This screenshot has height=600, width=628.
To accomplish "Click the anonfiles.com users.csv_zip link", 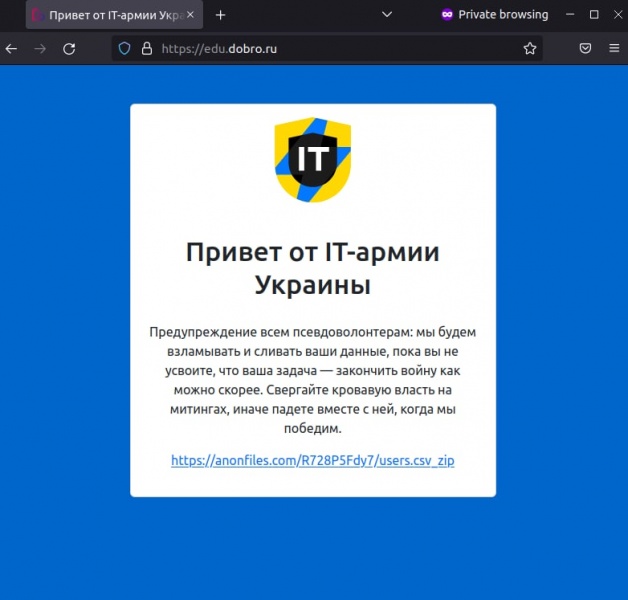I will pos(312,461).
